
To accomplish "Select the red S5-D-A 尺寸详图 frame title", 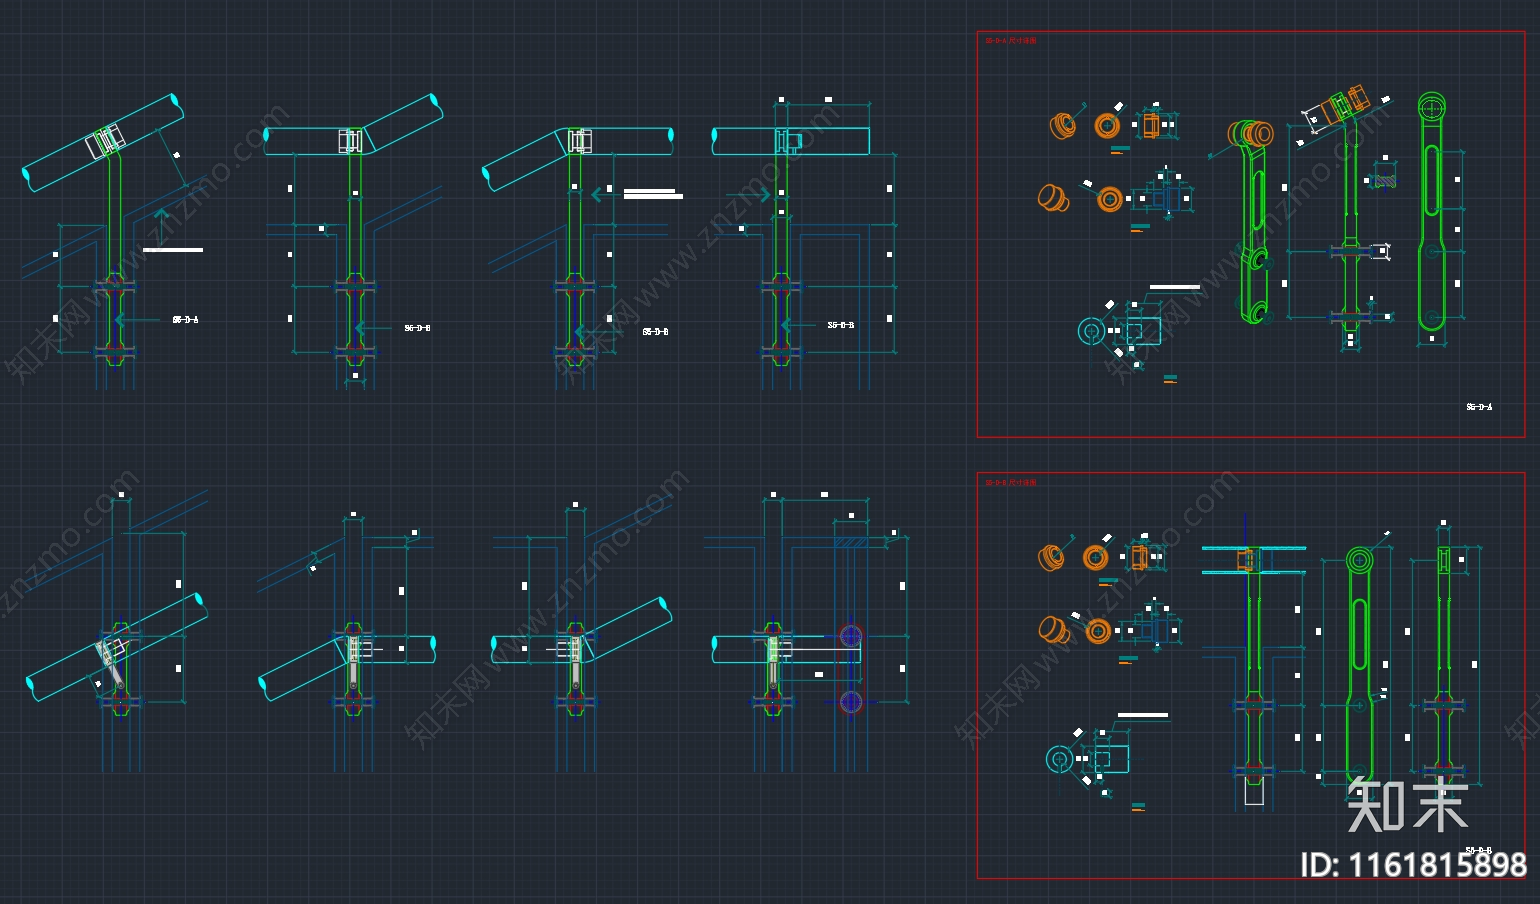I will (1011, 41).
